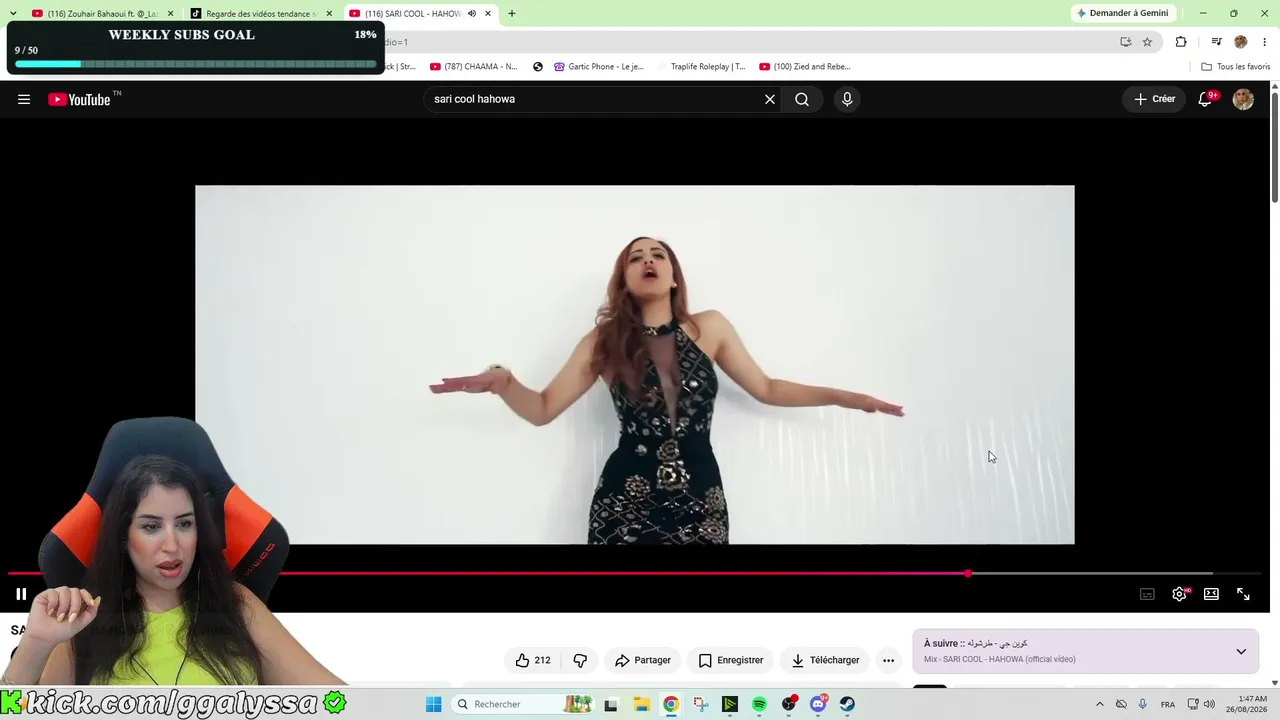
Task: Open the Windows Start menu
Action: coord(433,704)
